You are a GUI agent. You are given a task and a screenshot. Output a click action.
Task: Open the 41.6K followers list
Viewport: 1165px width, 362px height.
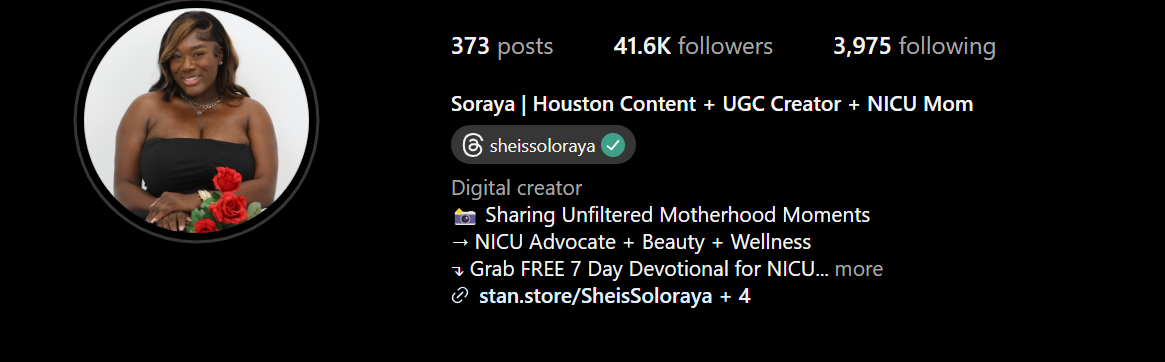point(692,46)
